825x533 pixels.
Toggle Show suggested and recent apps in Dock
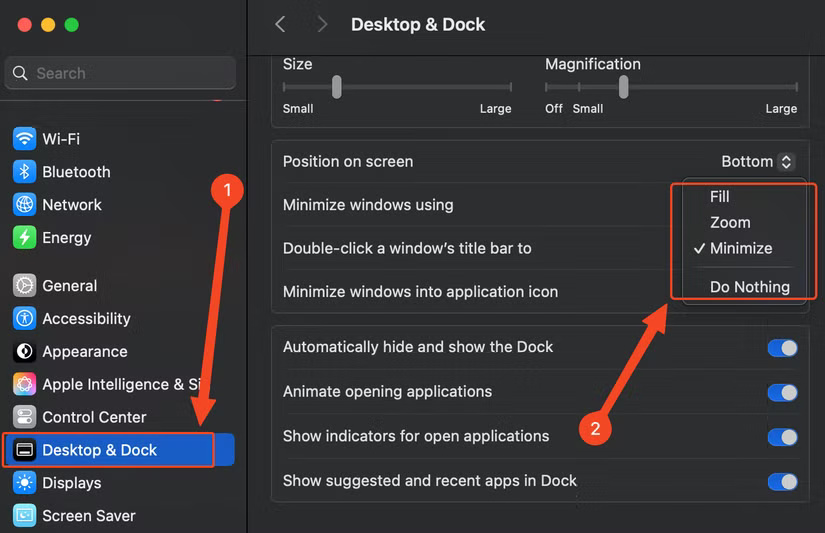(x=782, y=481)
